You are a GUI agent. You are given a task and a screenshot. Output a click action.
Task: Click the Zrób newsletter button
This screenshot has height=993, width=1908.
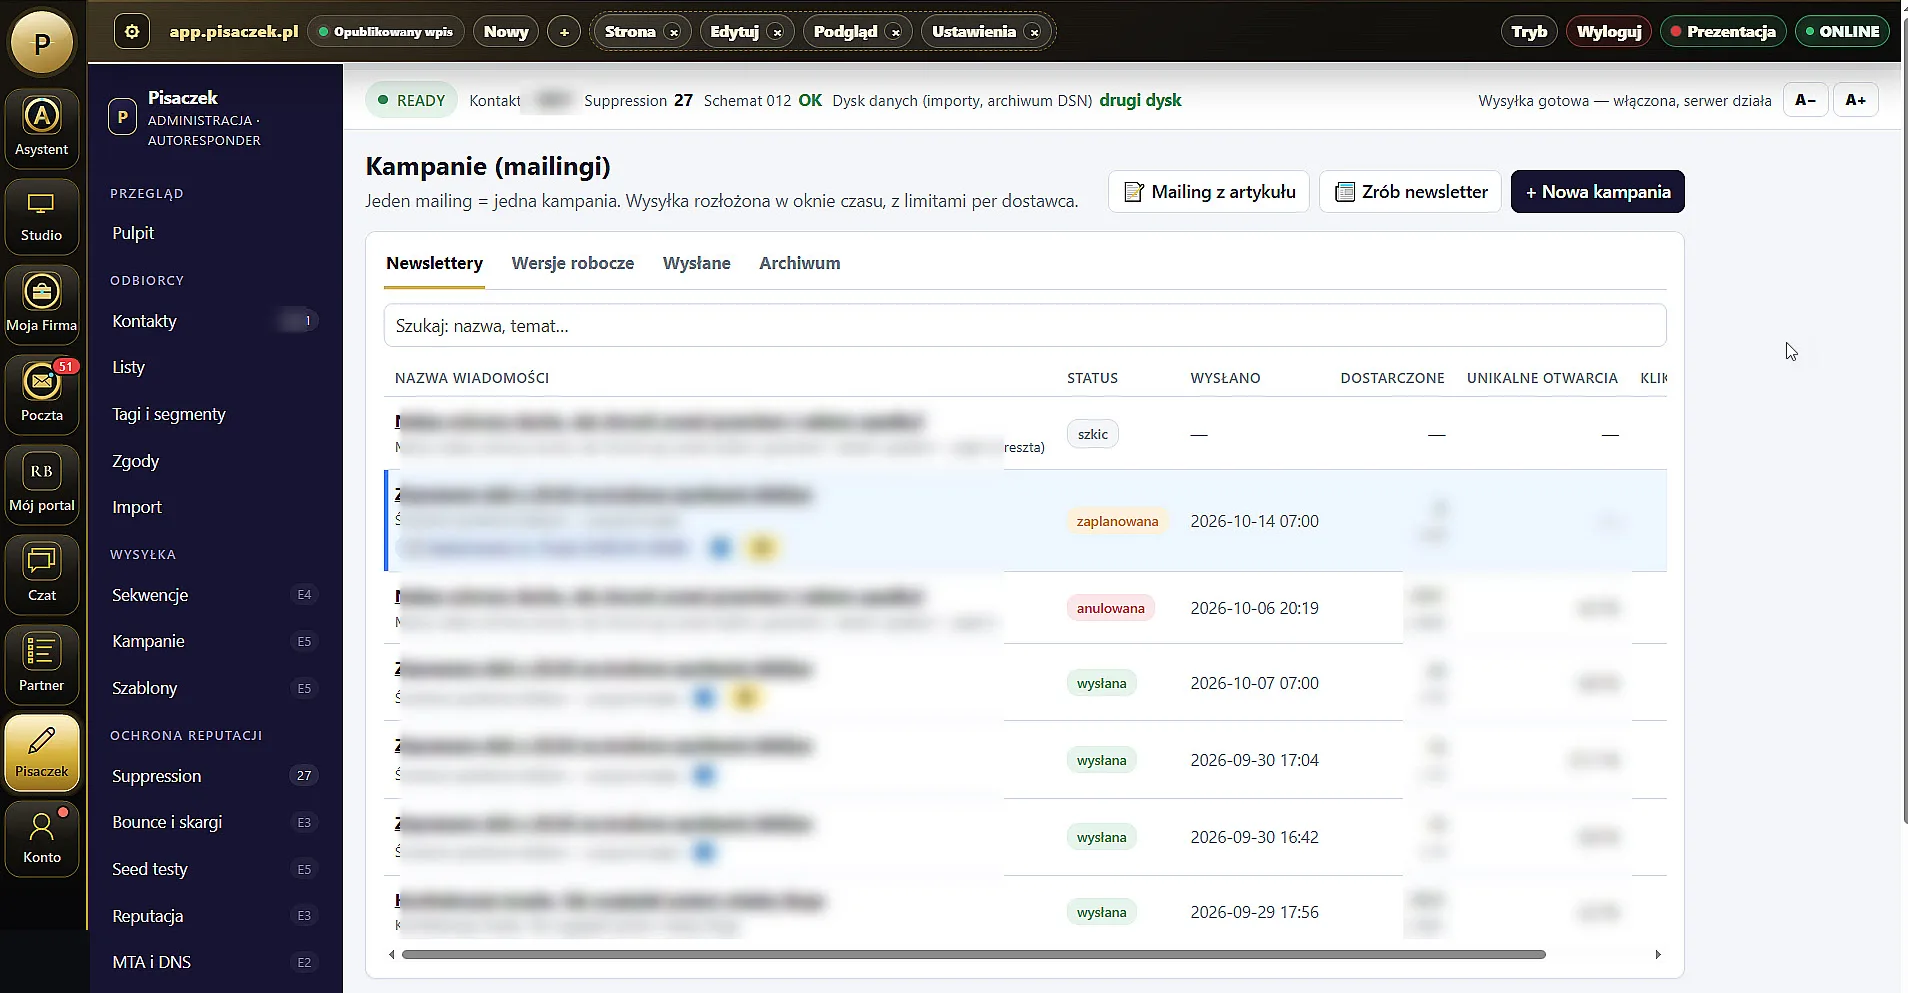1410,191
